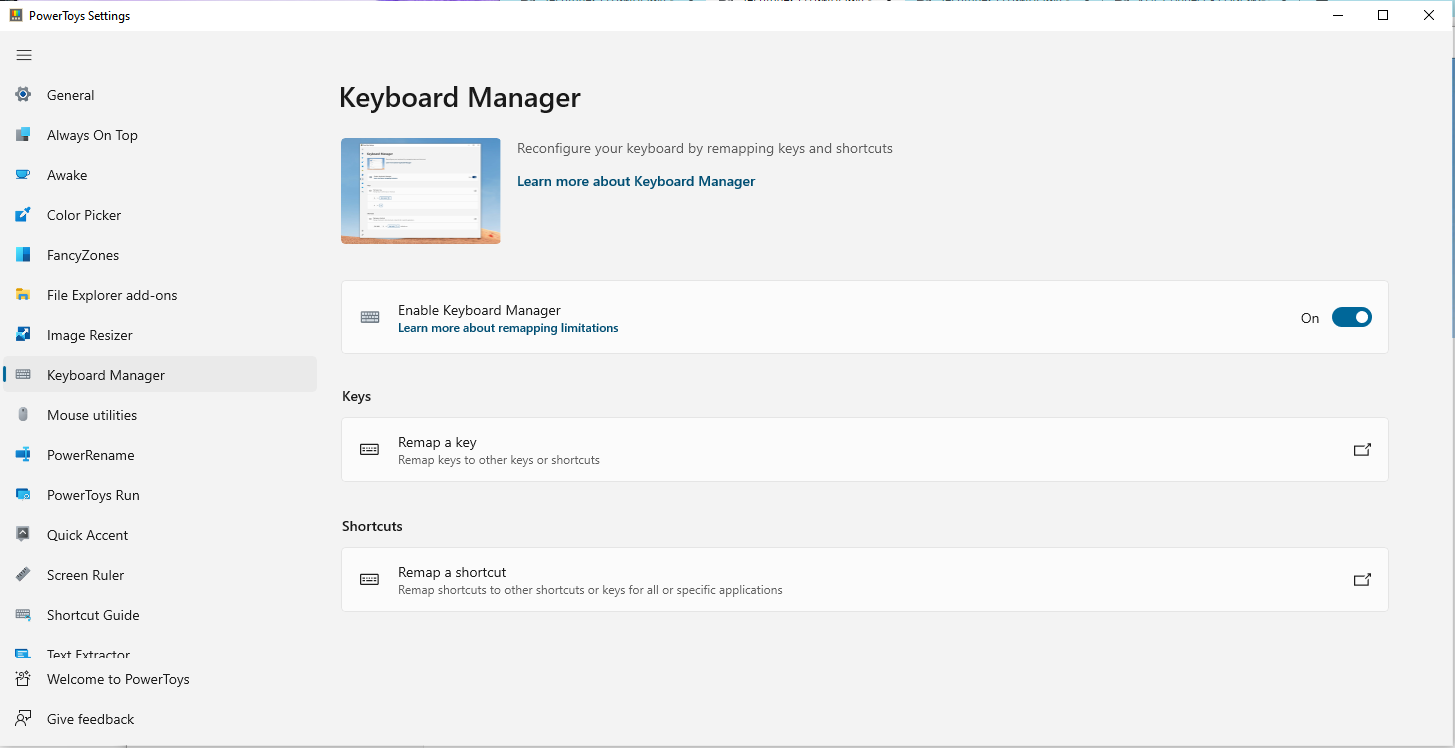Click Give feedback at sidebar bottom
Image resolution: width=1455 pixels, height=748 pixels.
90,719
